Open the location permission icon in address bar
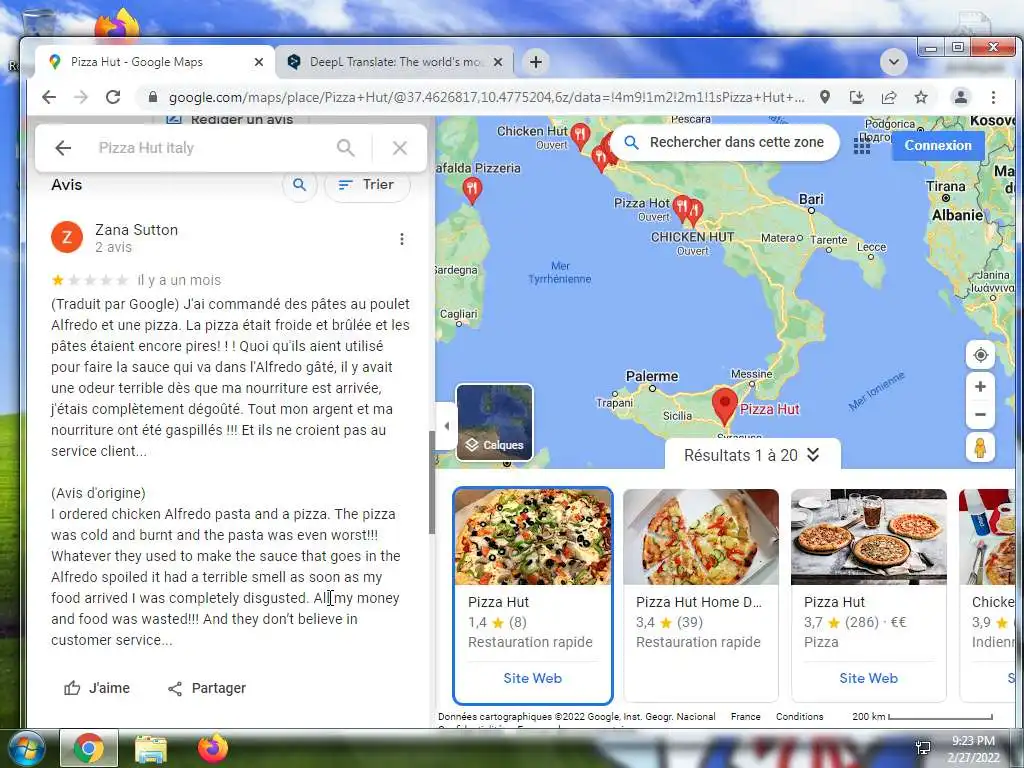This screenshot has height=768, width=1024. click(825, 97)
